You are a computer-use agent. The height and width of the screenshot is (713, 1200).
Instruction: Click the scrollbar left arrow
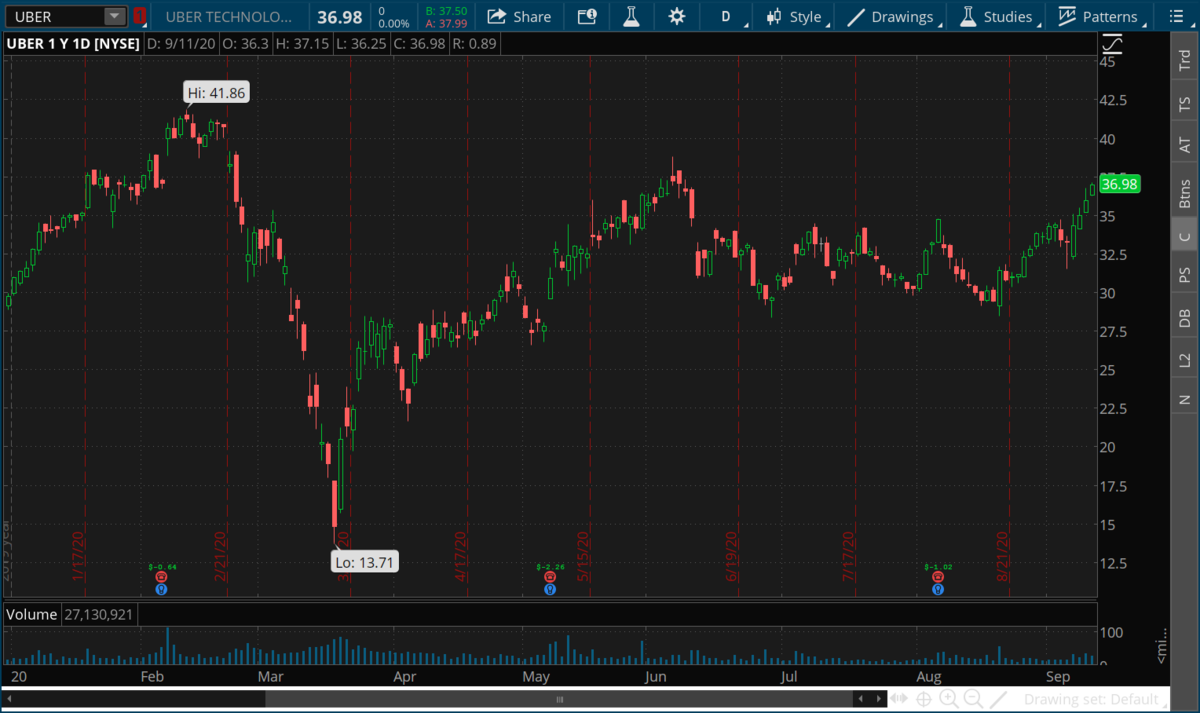click(x=9, y=698)
